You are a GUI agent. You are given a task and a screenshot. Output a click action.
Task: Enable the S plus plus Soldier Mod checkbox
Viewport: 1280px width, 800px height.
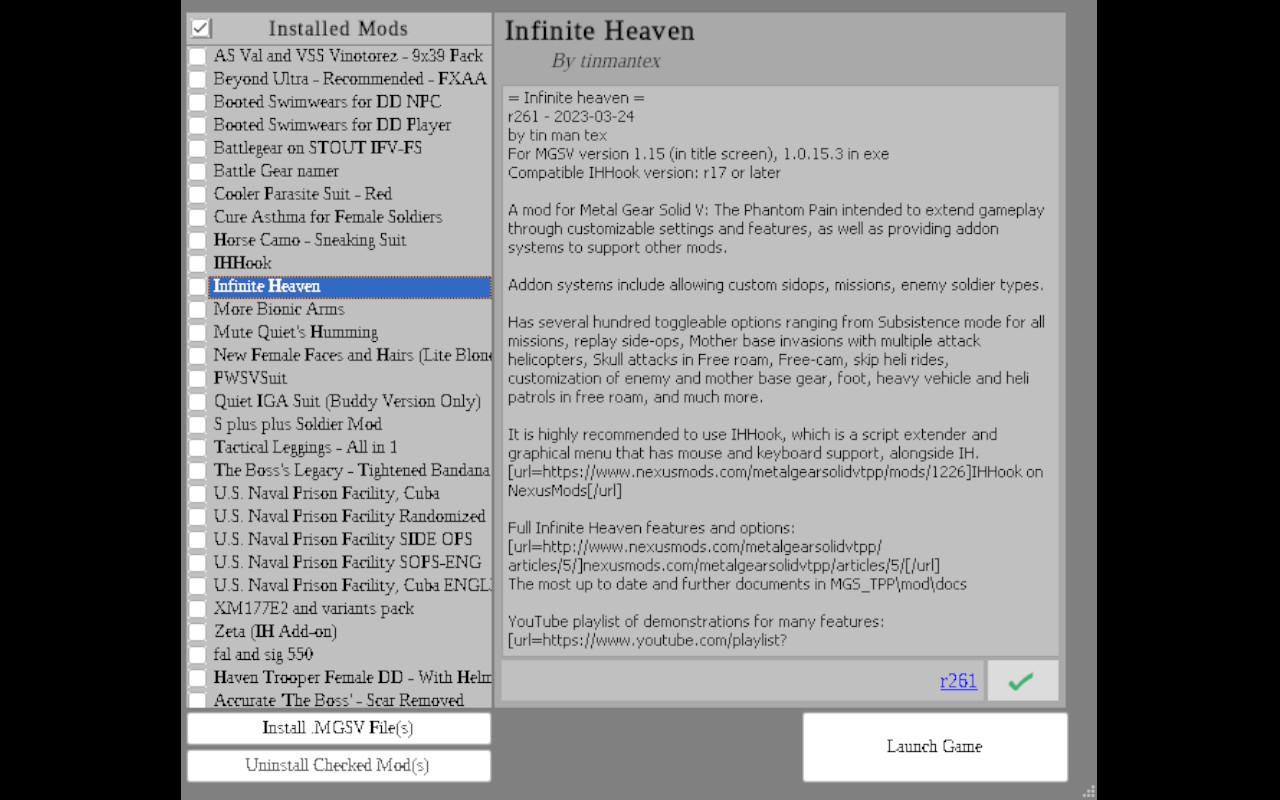point(197,424)
